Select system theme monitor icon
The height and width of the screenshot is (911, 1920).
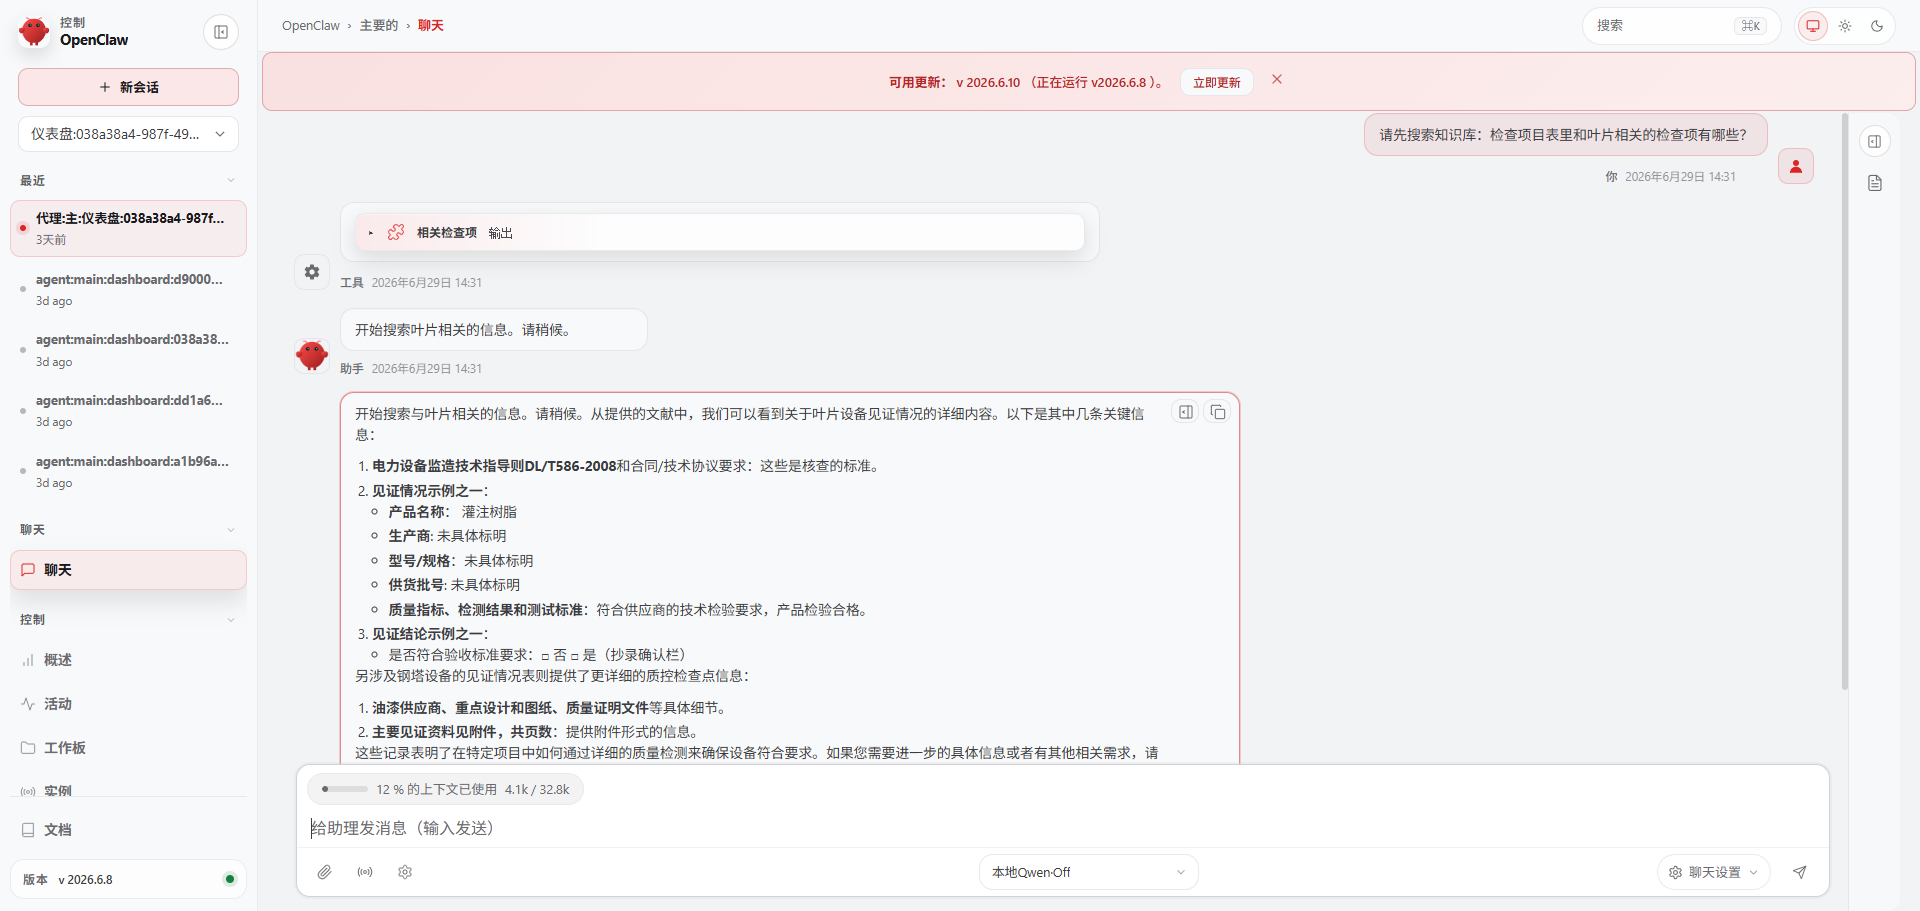point(1813,26)
